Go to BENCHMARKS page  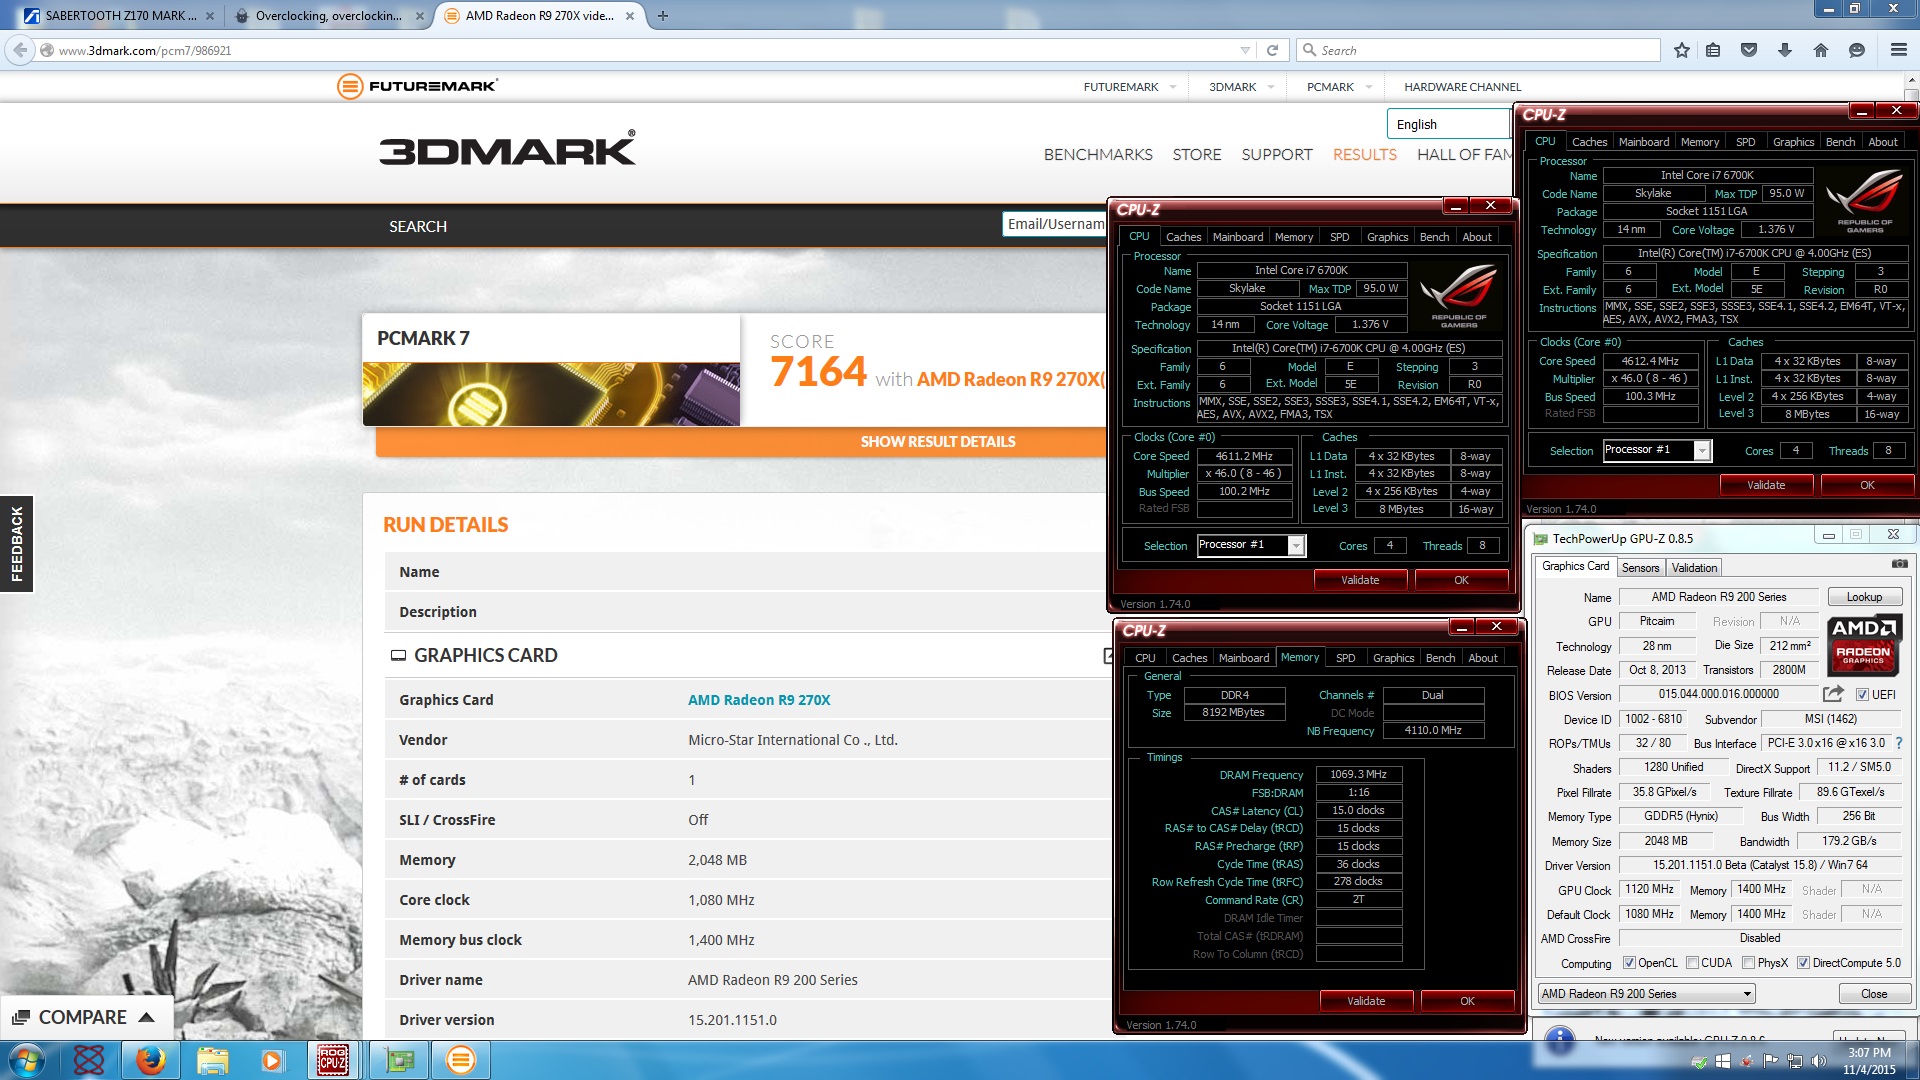(x=1098, y=154)
